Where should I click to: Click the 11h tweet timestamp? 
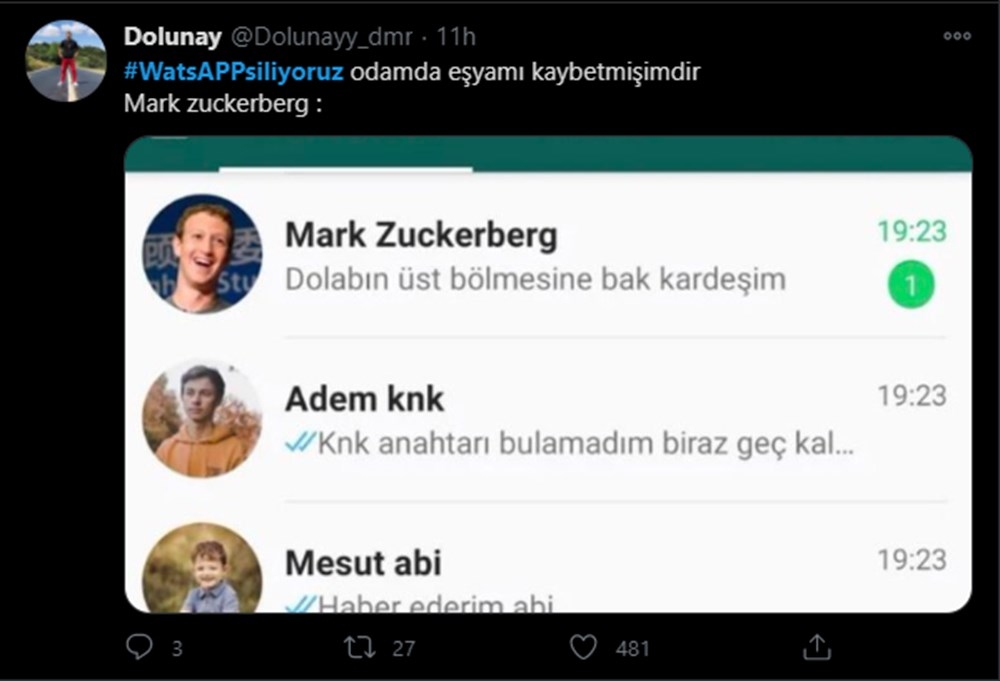coord(456,37)
